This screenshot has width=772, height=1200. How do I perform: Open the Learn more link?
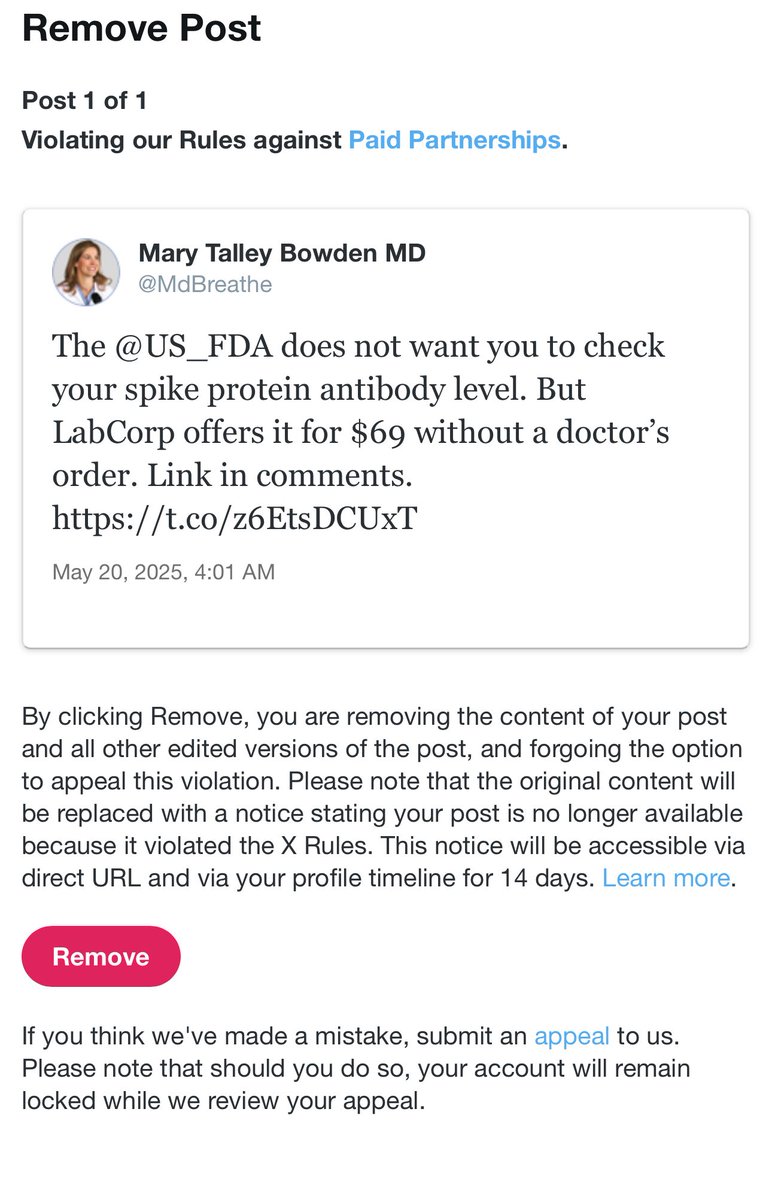(666, 879)
